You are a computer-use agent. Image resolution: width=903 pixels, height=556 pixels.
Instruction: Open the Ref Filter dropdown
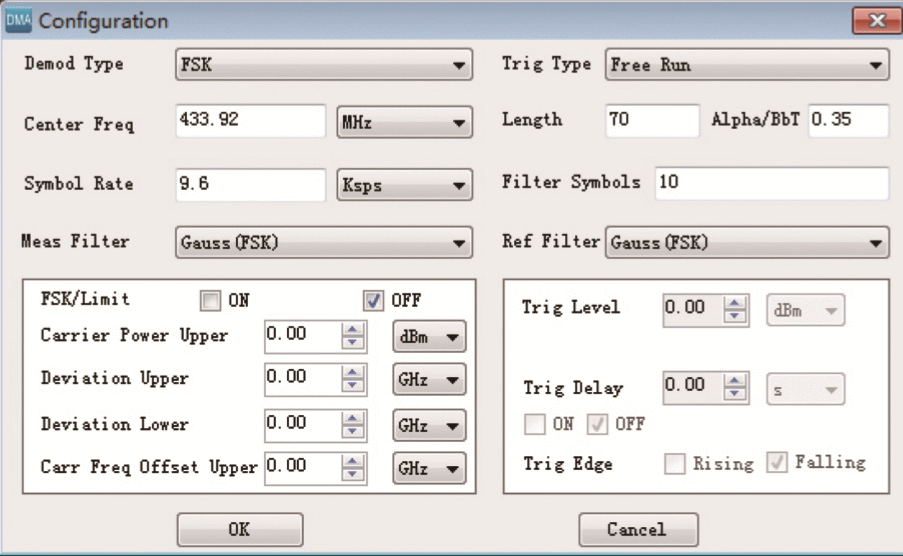747,242
